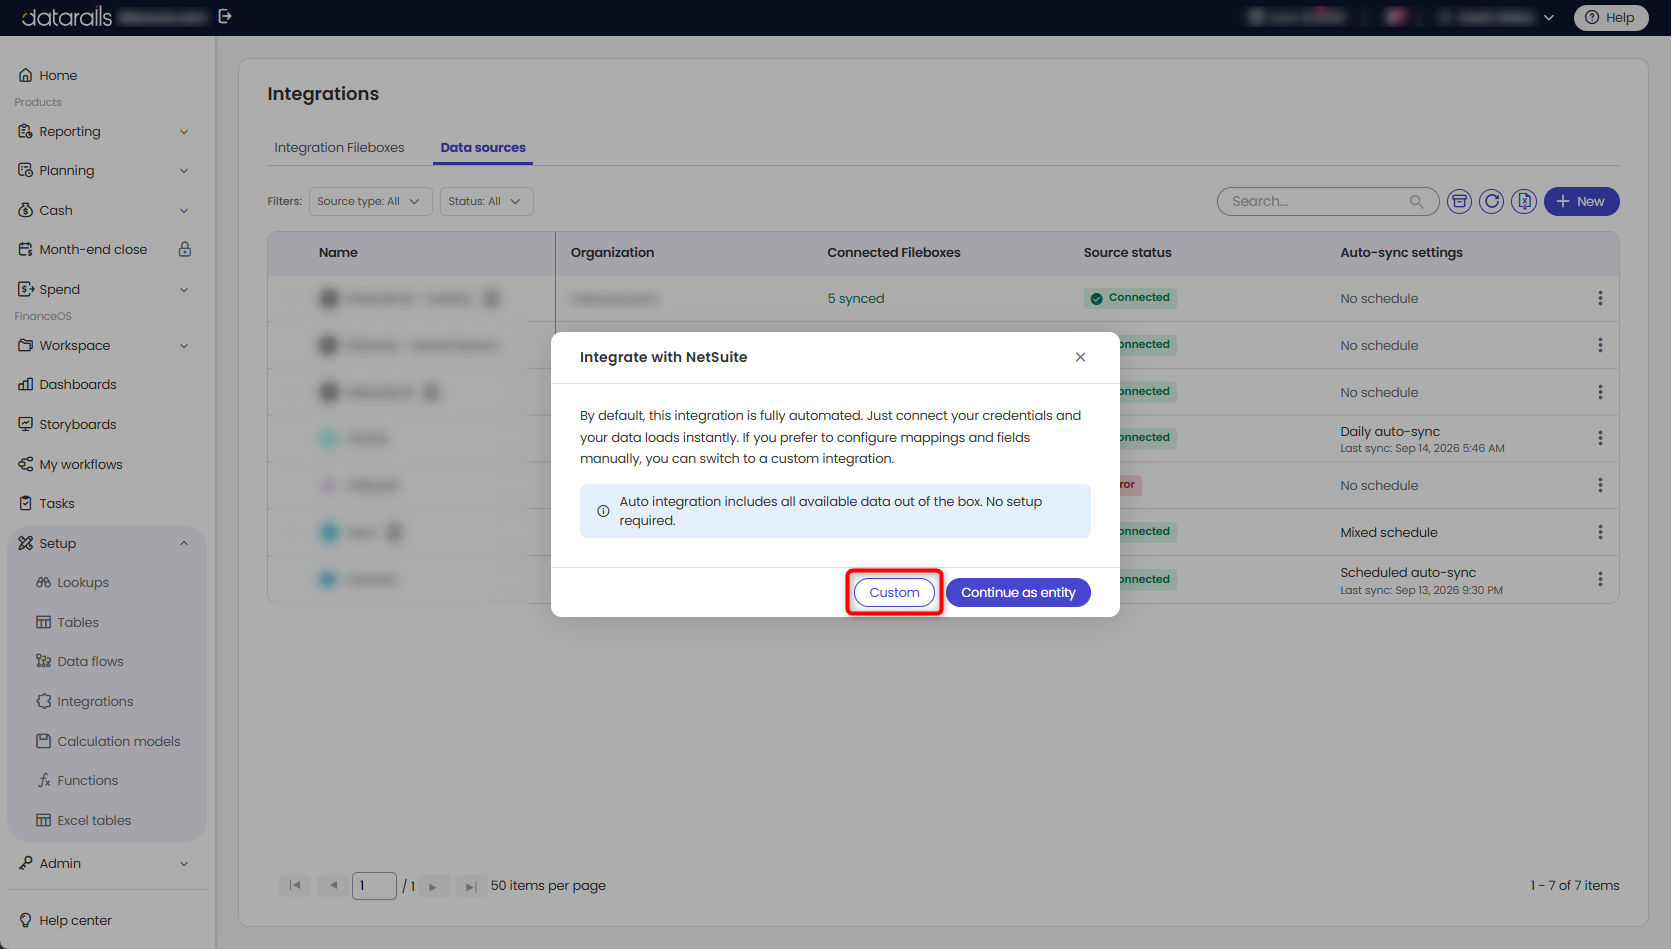Open Storyboards
1680x949 pixels.
click(x=78, y=424)
